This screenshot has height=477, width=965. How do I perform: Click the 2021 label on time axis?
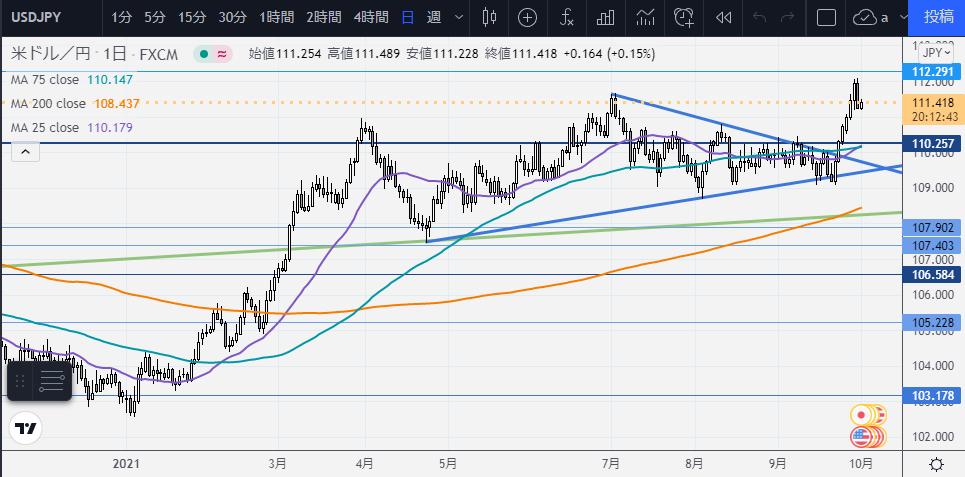tap(126, 463)
